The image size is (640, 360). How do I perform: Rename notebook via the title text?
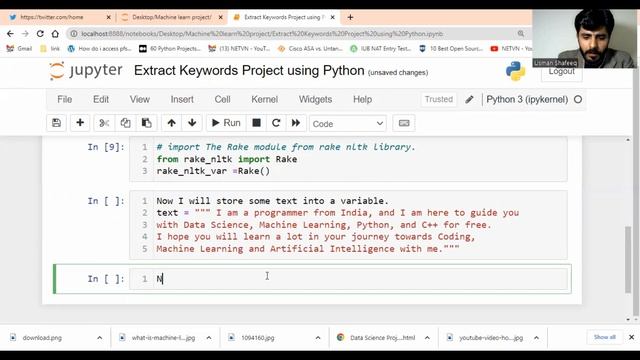coord(249,71)
